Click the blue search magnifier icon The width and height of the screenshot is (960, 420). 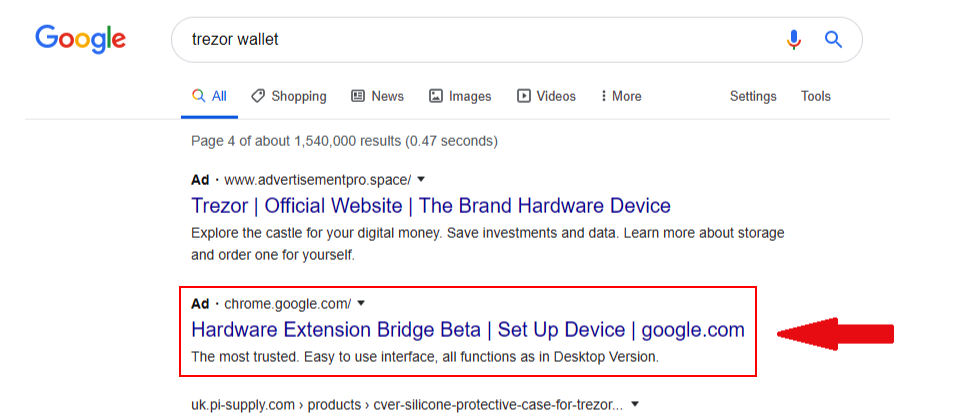(833, 40)
